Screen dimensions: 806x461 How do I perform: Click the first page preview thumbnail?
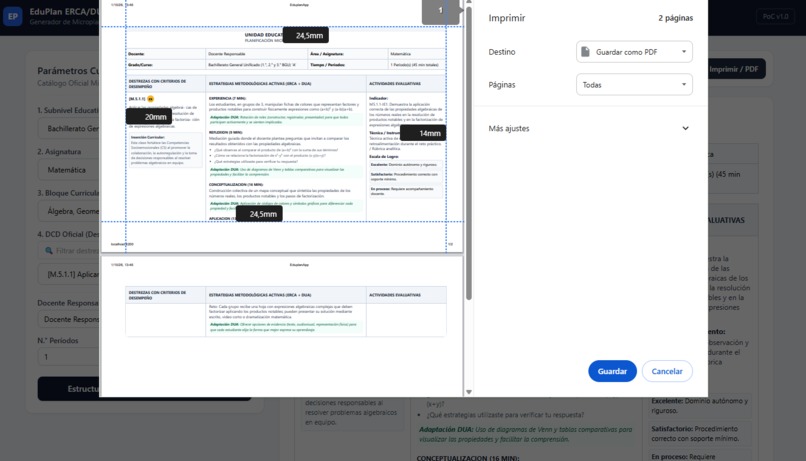click(282, 126)
